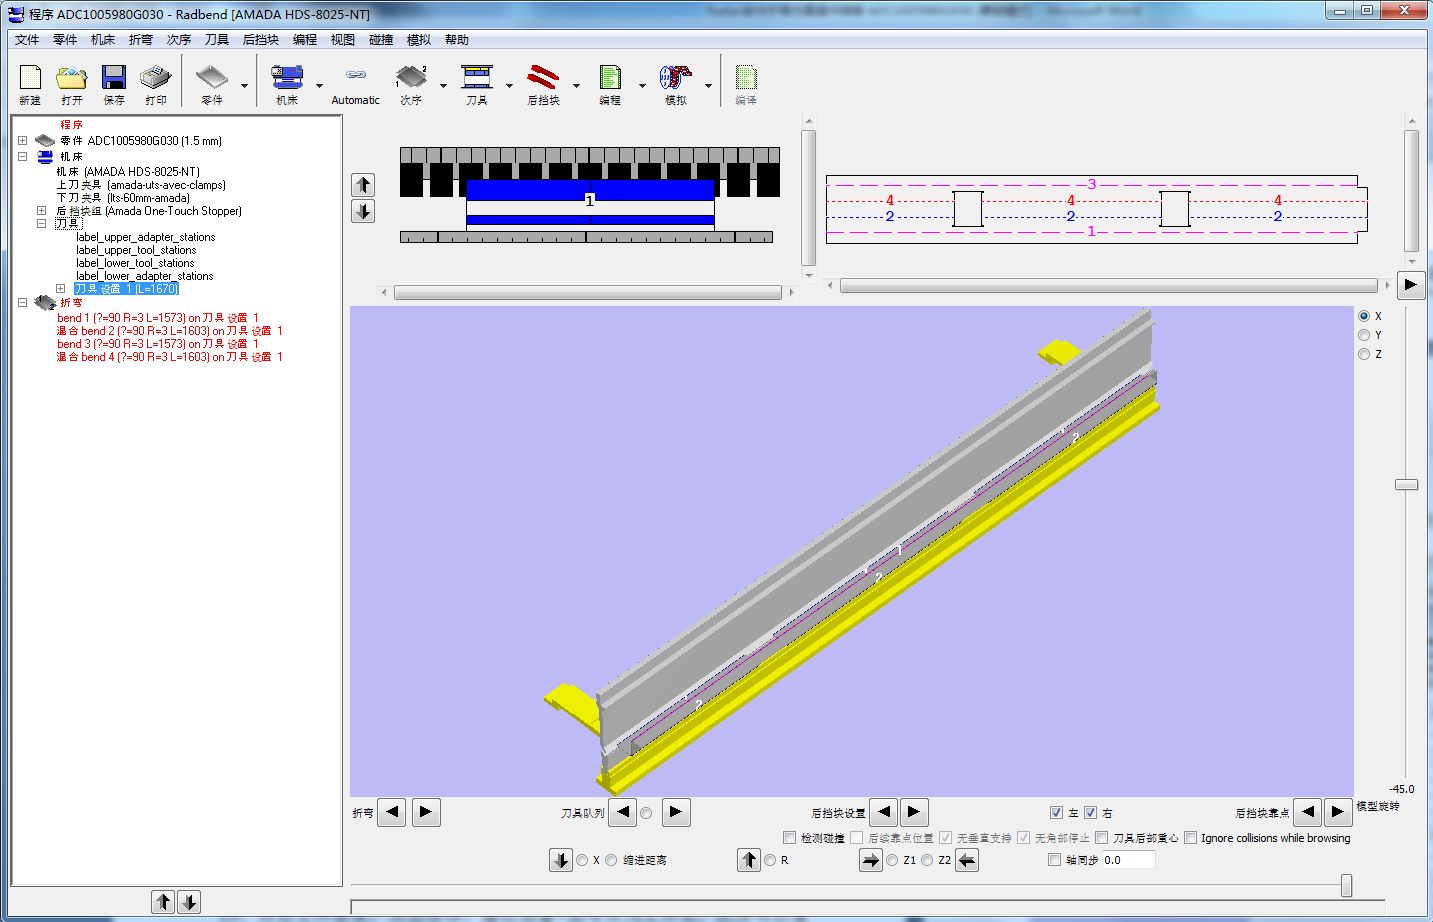
Task: Click the bottom horizontal simulation slider handle
Action: pyautogui.click(x=1347, y=885)
